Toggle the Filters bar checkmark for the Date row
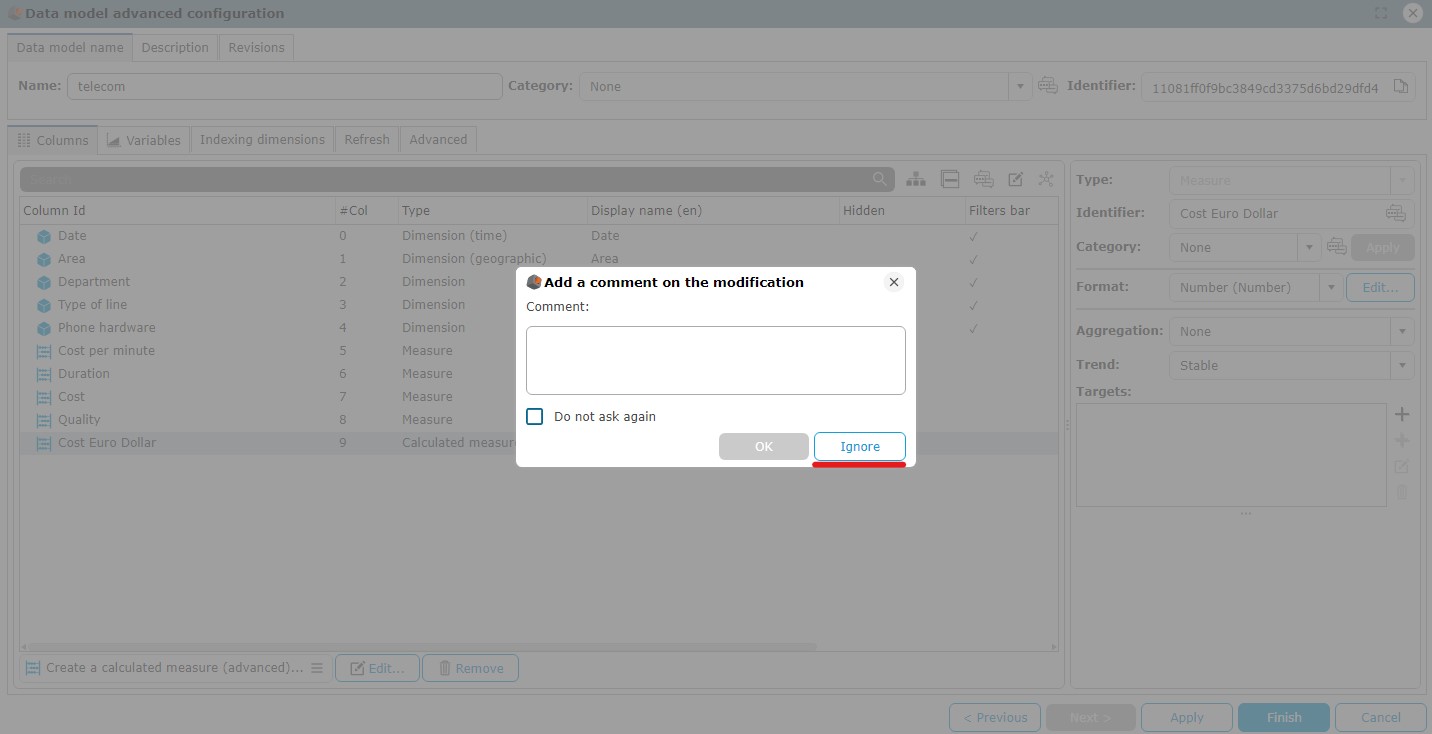Screen dimensions: 1432x734 (x=973, y=236)
